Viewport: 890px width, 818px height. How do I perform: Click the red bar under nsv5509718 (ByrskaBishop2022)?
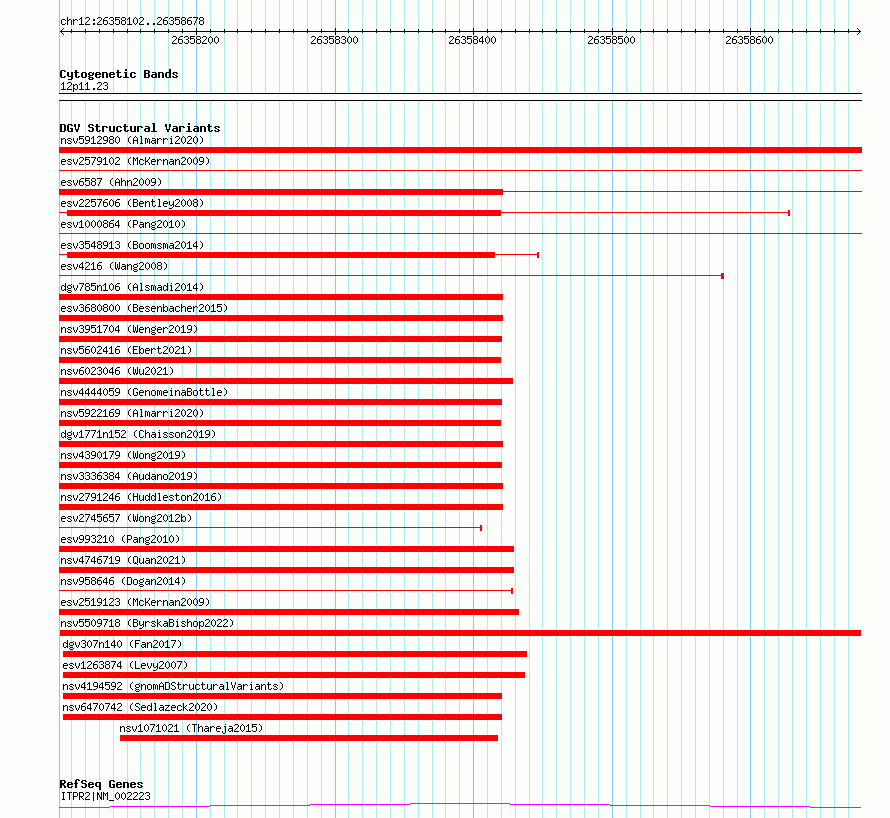click(460, 633)
